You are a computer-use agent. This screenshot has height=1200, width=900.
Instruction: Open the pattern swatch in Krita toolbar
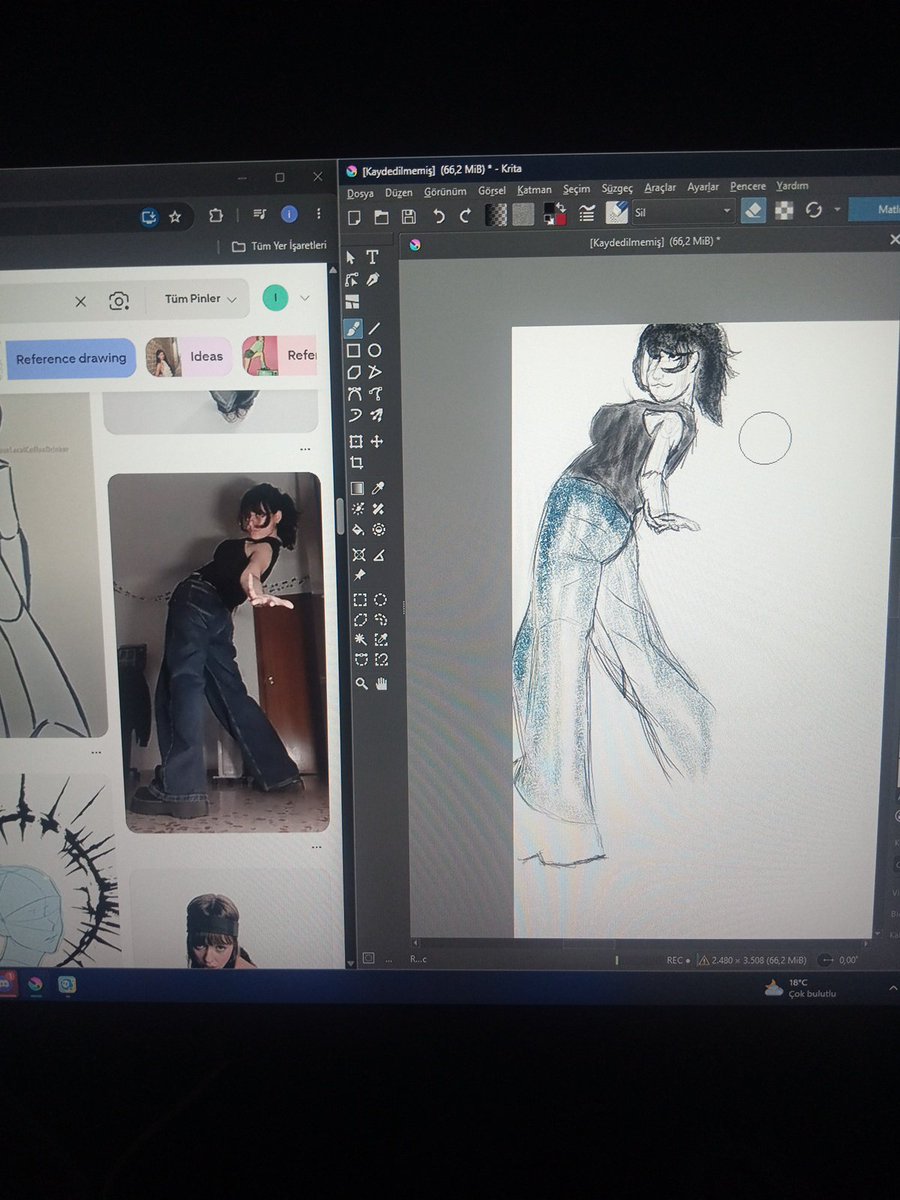point(523,214)
